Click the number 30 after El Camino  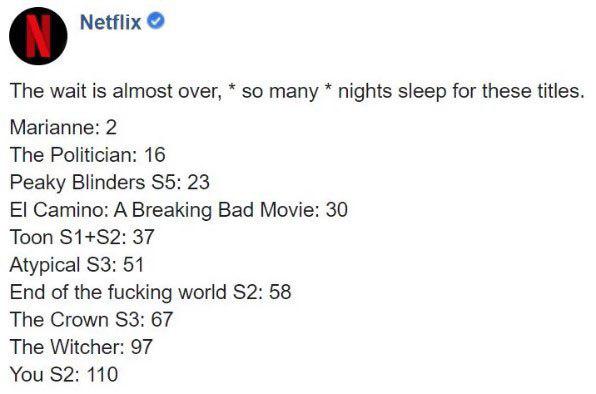(x=337, y=210)
